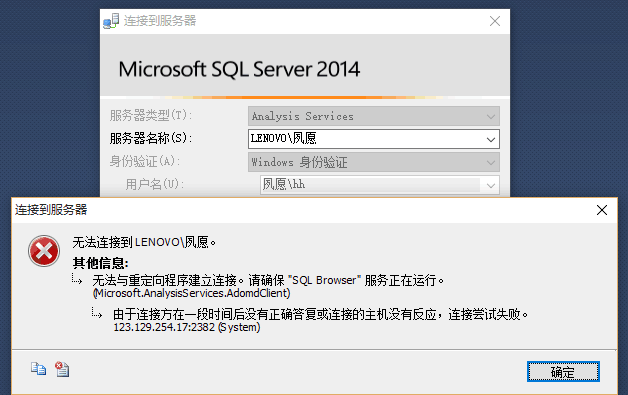Open the server type Analysis Services dropdown
The width and height of the screenshot is (628, 395).
374,116
